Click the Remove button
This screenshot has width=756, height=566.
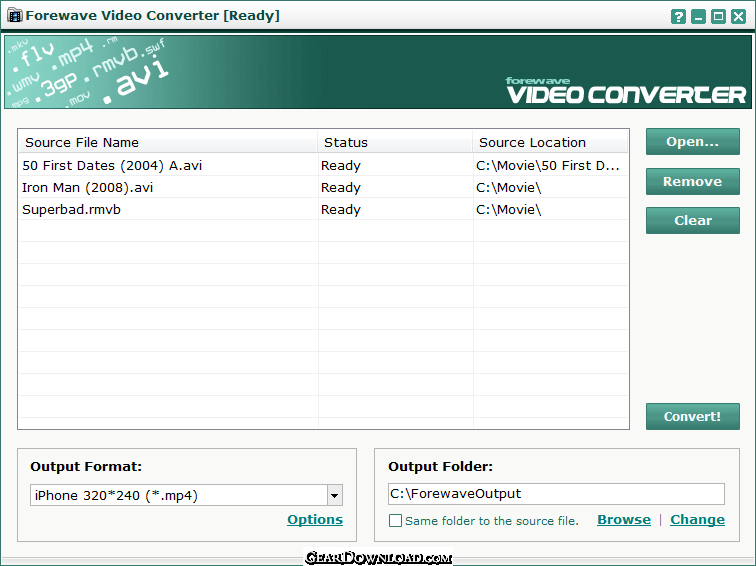click(x=692, y=181)
